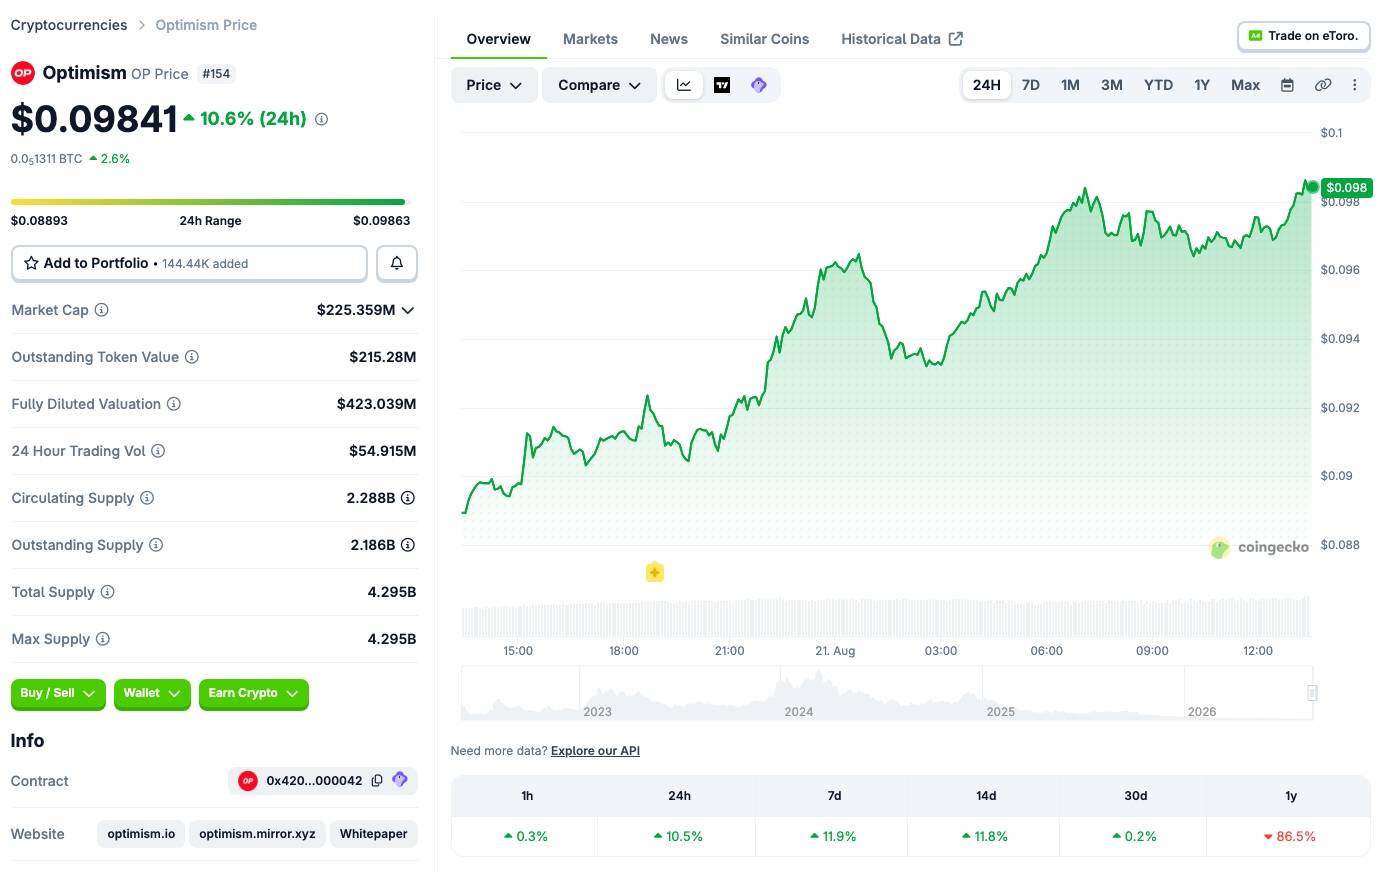This screenshot has height=872, width=1386.
Task: Open the Compare dropdown
Action: coord(599,85)
